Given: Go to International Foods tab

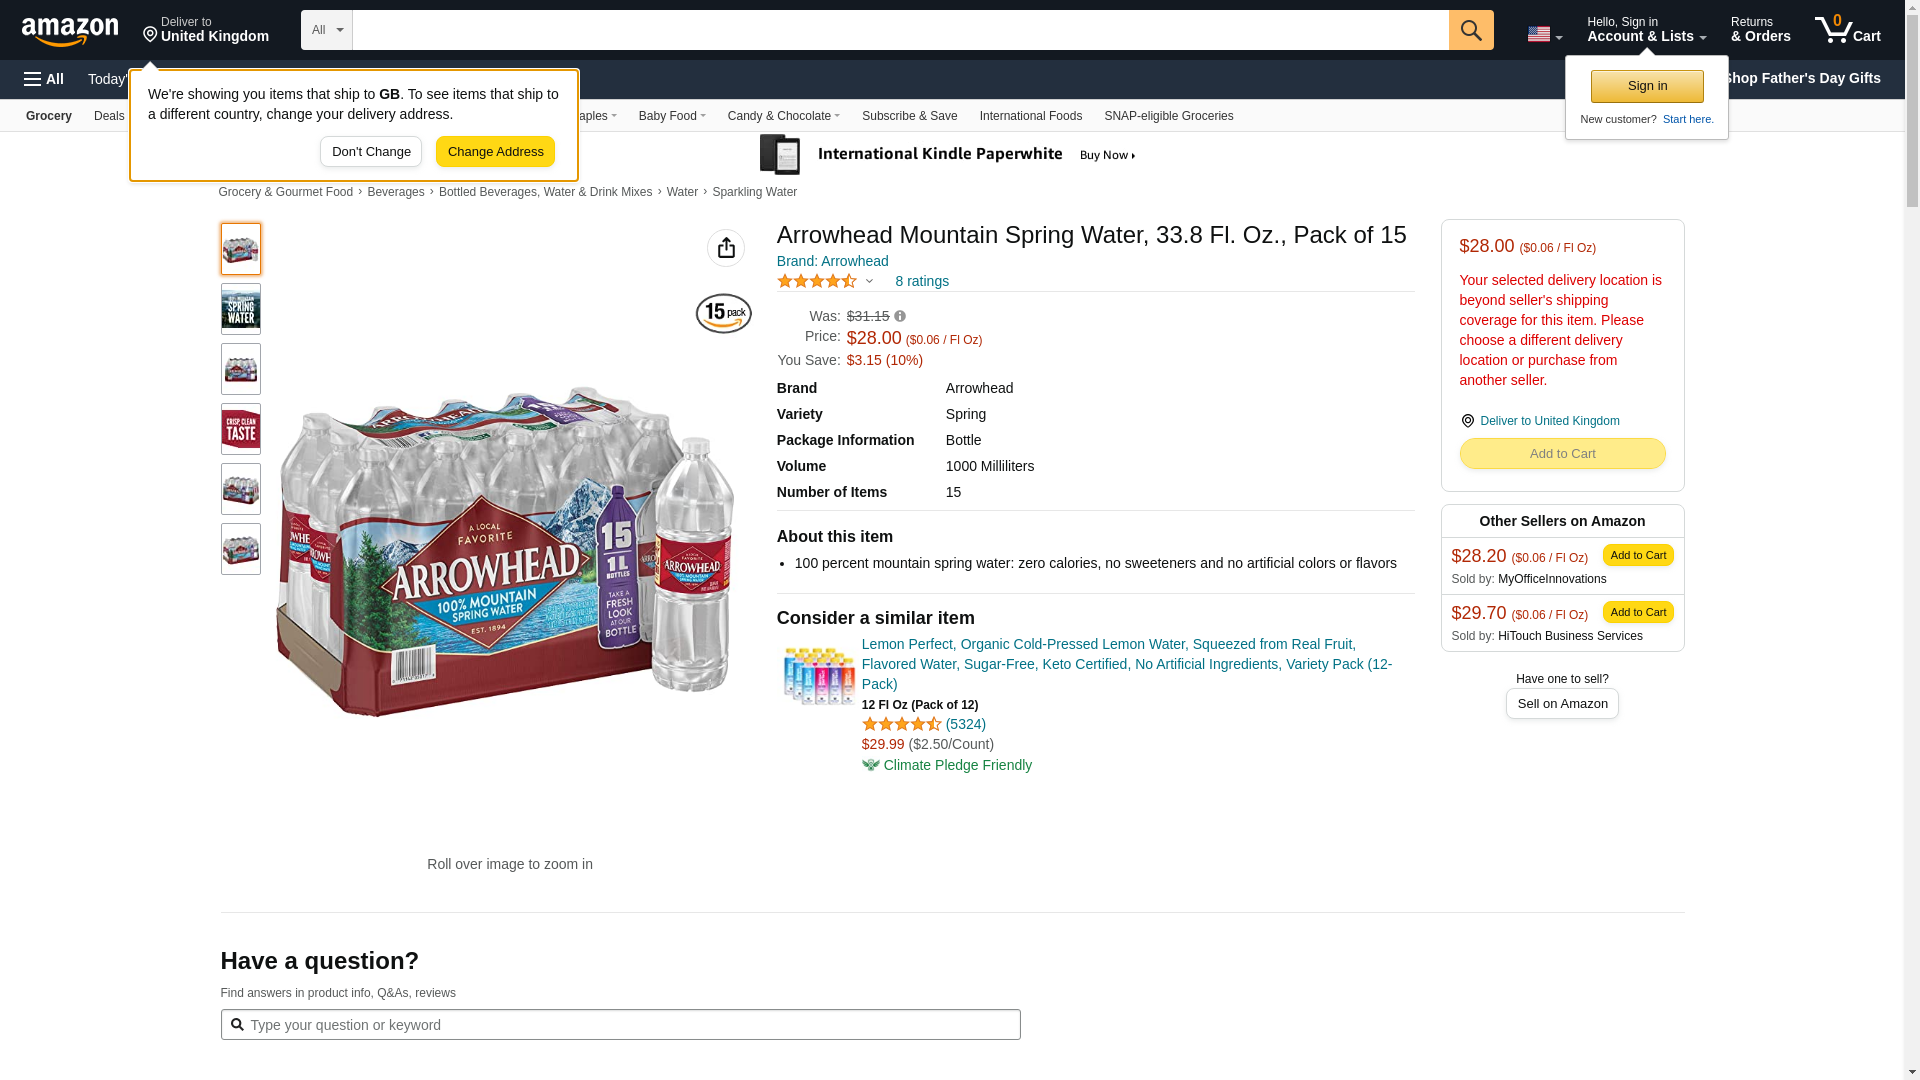Looking at the screenshot, I should point(1030,116).
